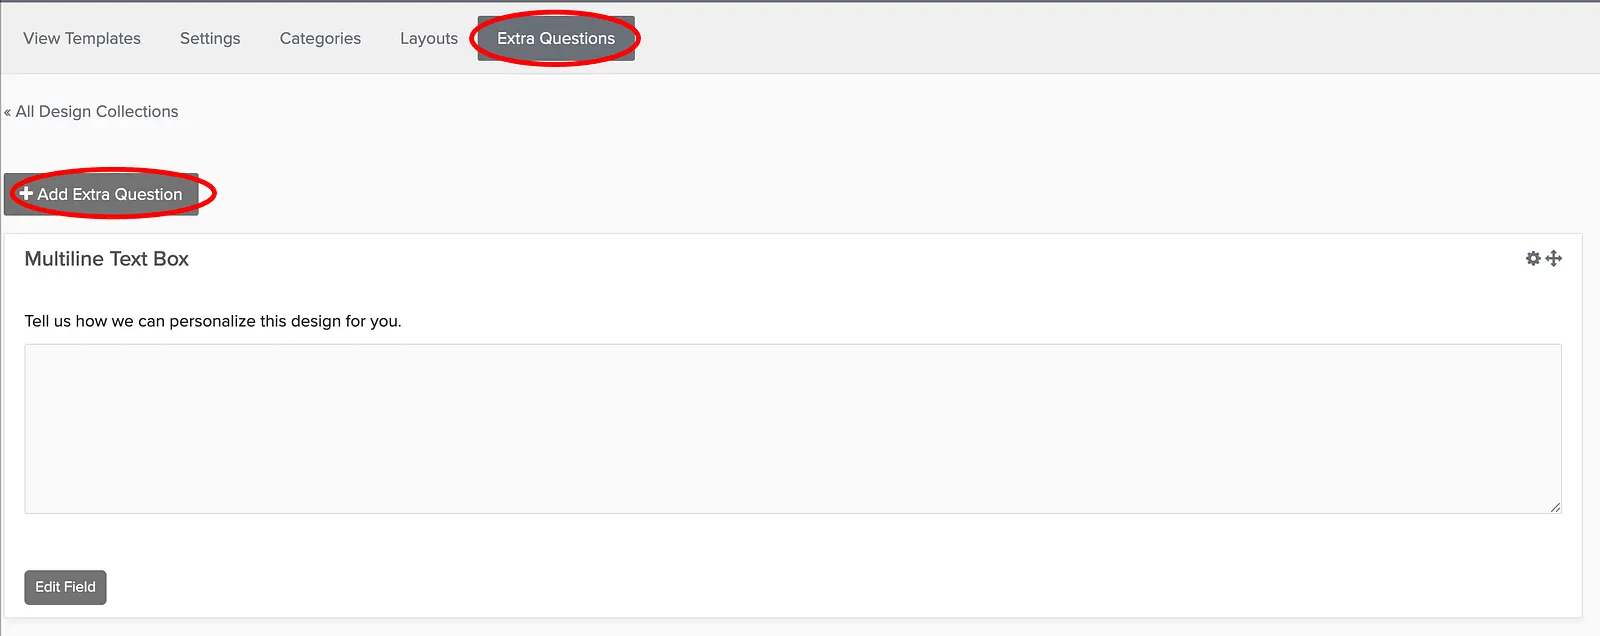This screenshot has height=636, width=1600.
Task: Click the 'Tell us how we can personalize' label
Action: click(213, 321)
